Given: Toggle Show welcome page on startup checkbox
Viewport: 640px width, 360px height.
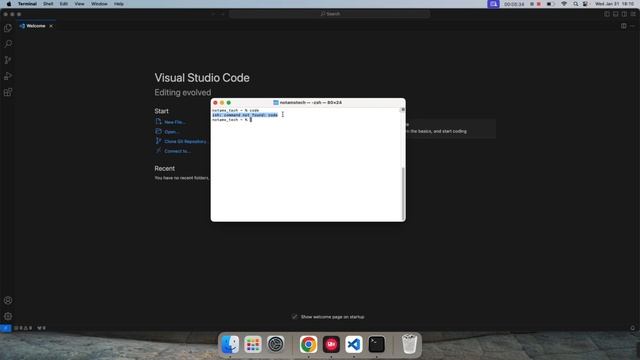Looking at the screenshot, I should coord(294,317).
